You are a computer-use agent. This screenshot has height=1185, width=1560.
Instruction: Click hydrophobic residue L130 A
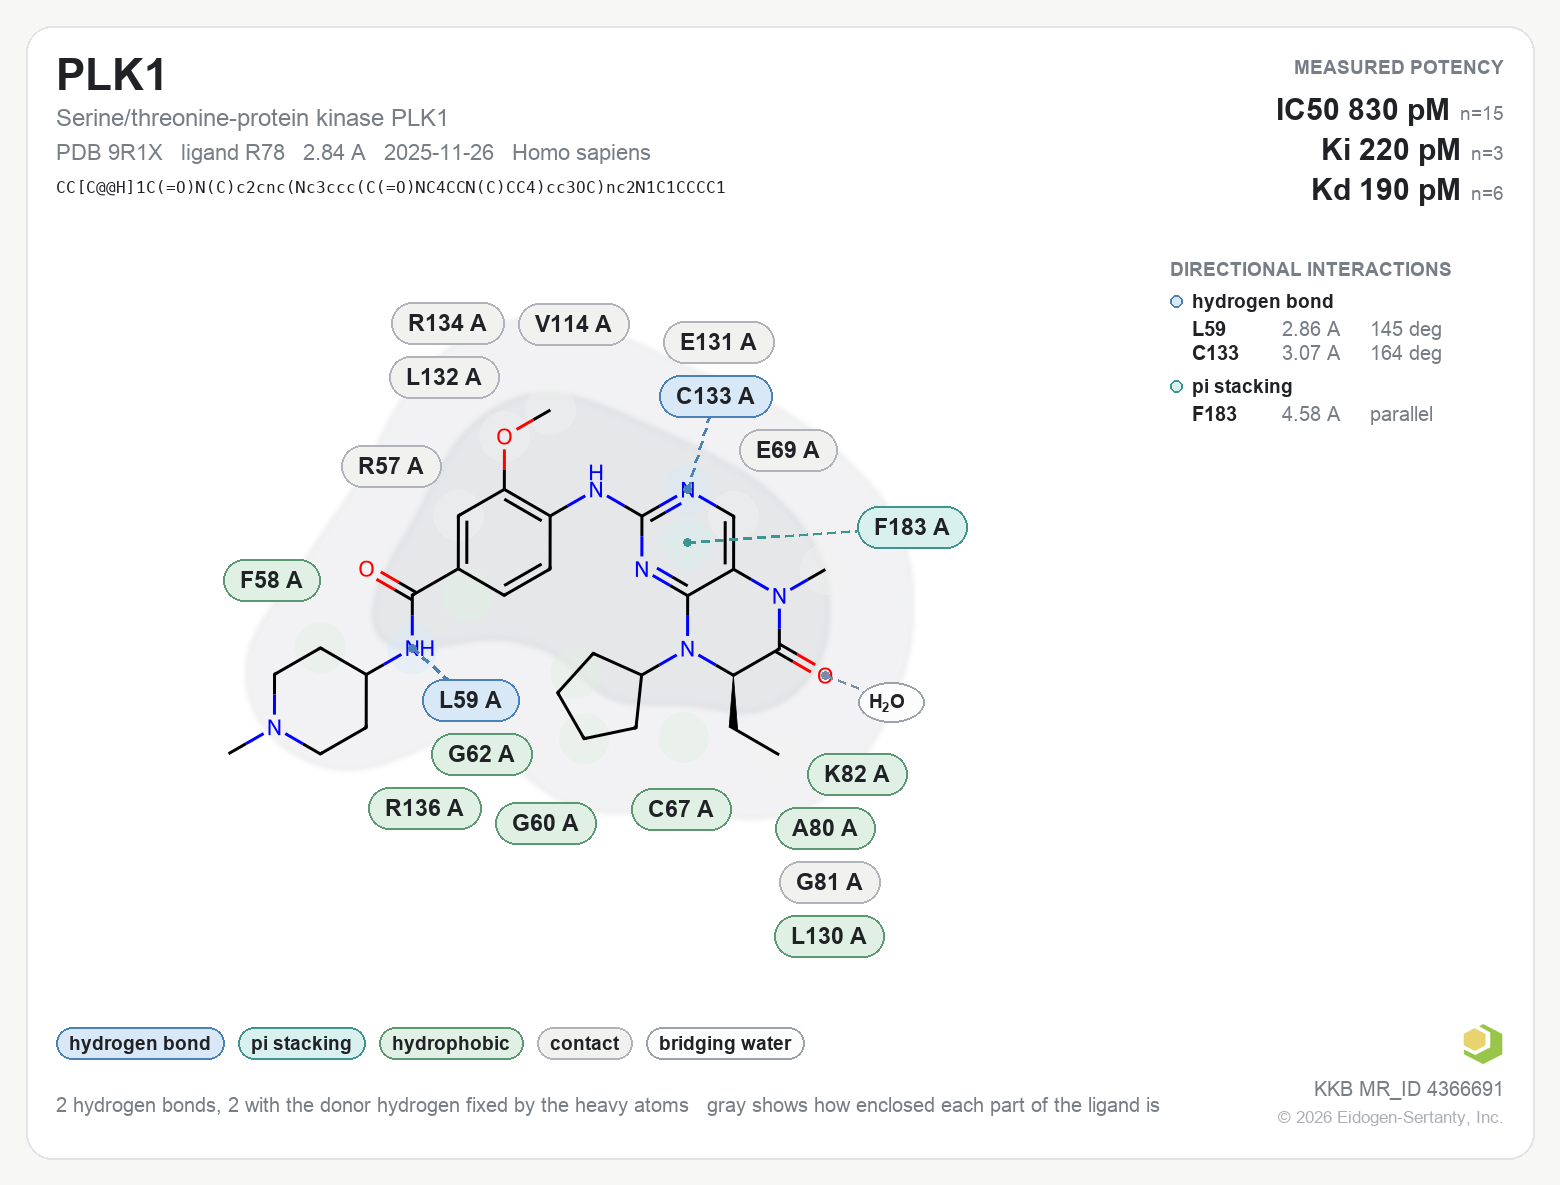[829, 936]
